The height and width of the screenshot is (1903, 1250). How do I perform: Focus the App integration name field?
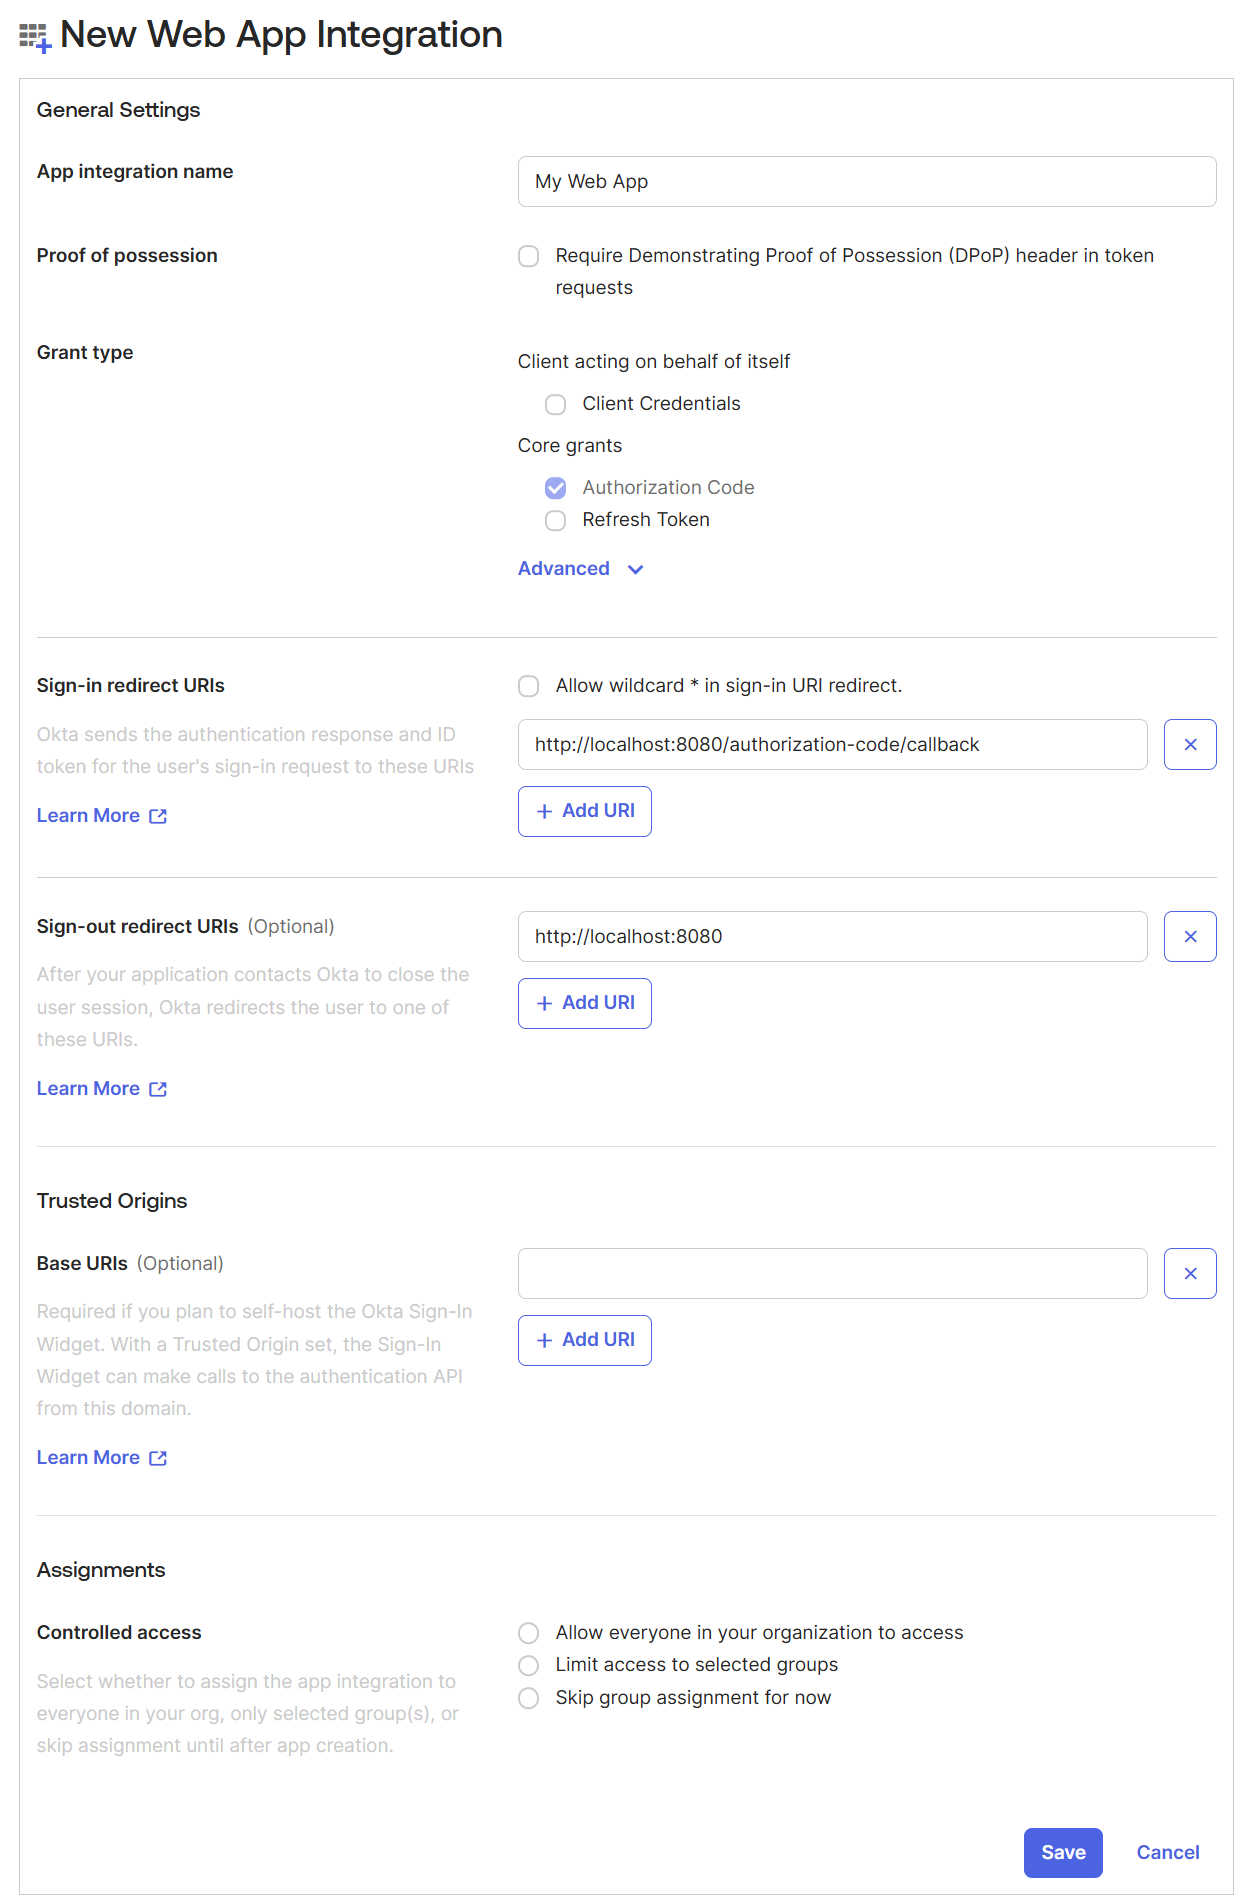tap(867, 181)
